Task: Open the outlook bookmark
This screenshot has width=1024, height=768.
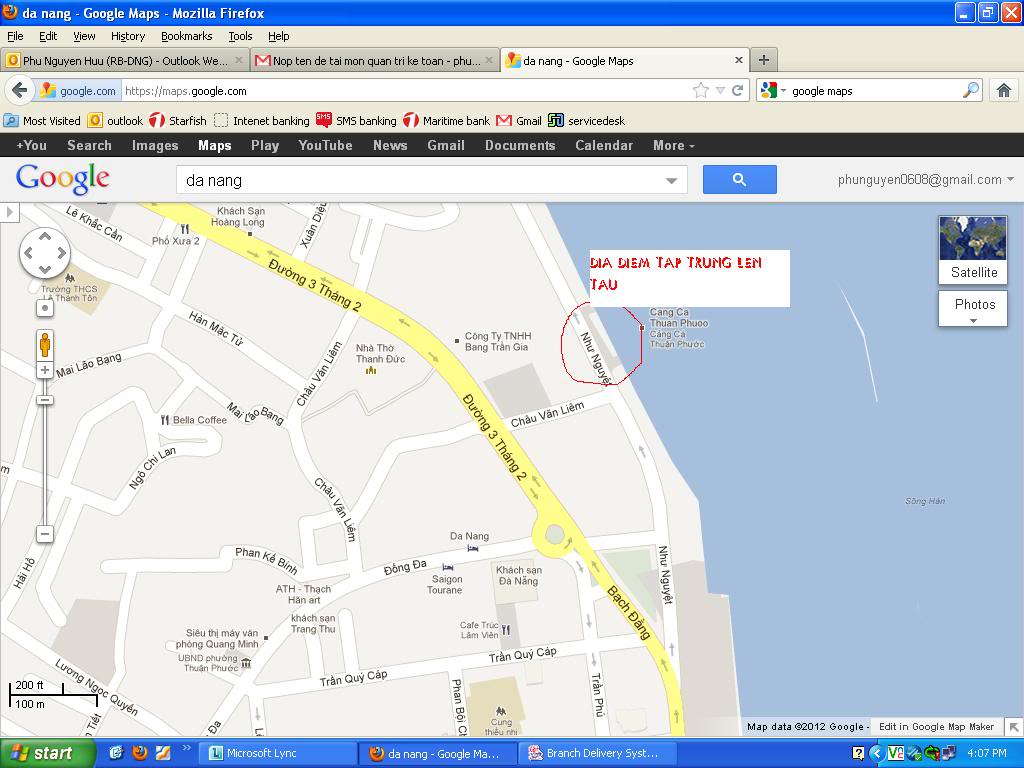Action: point(116,120)
